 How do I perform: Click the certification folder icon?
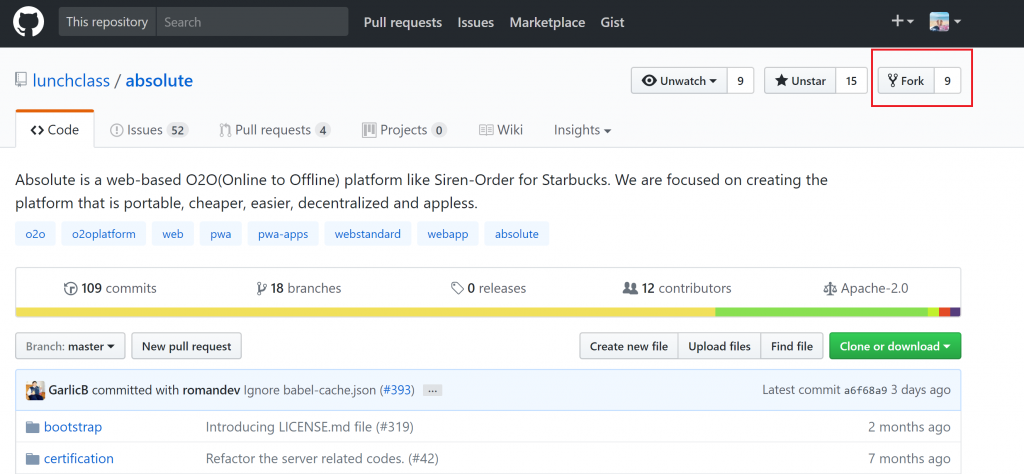pos(33,458)
